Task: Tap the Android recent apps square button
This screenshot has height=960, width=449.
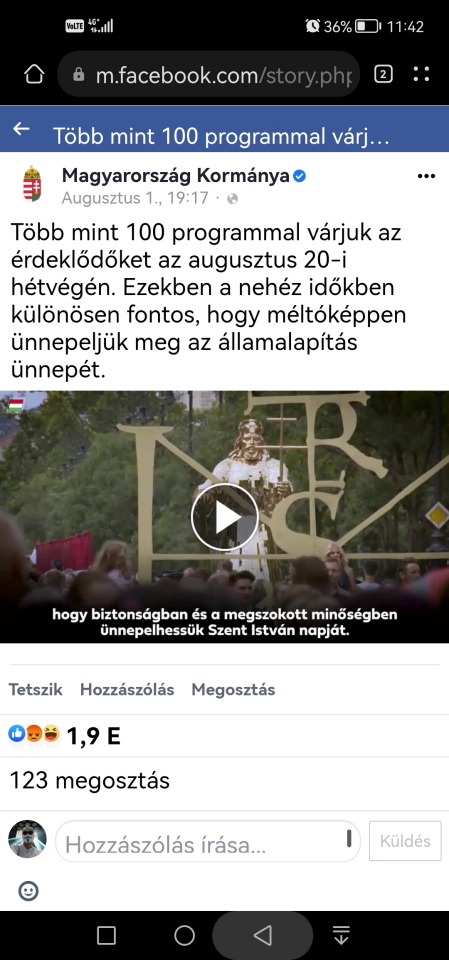Action: coord(106,935)
